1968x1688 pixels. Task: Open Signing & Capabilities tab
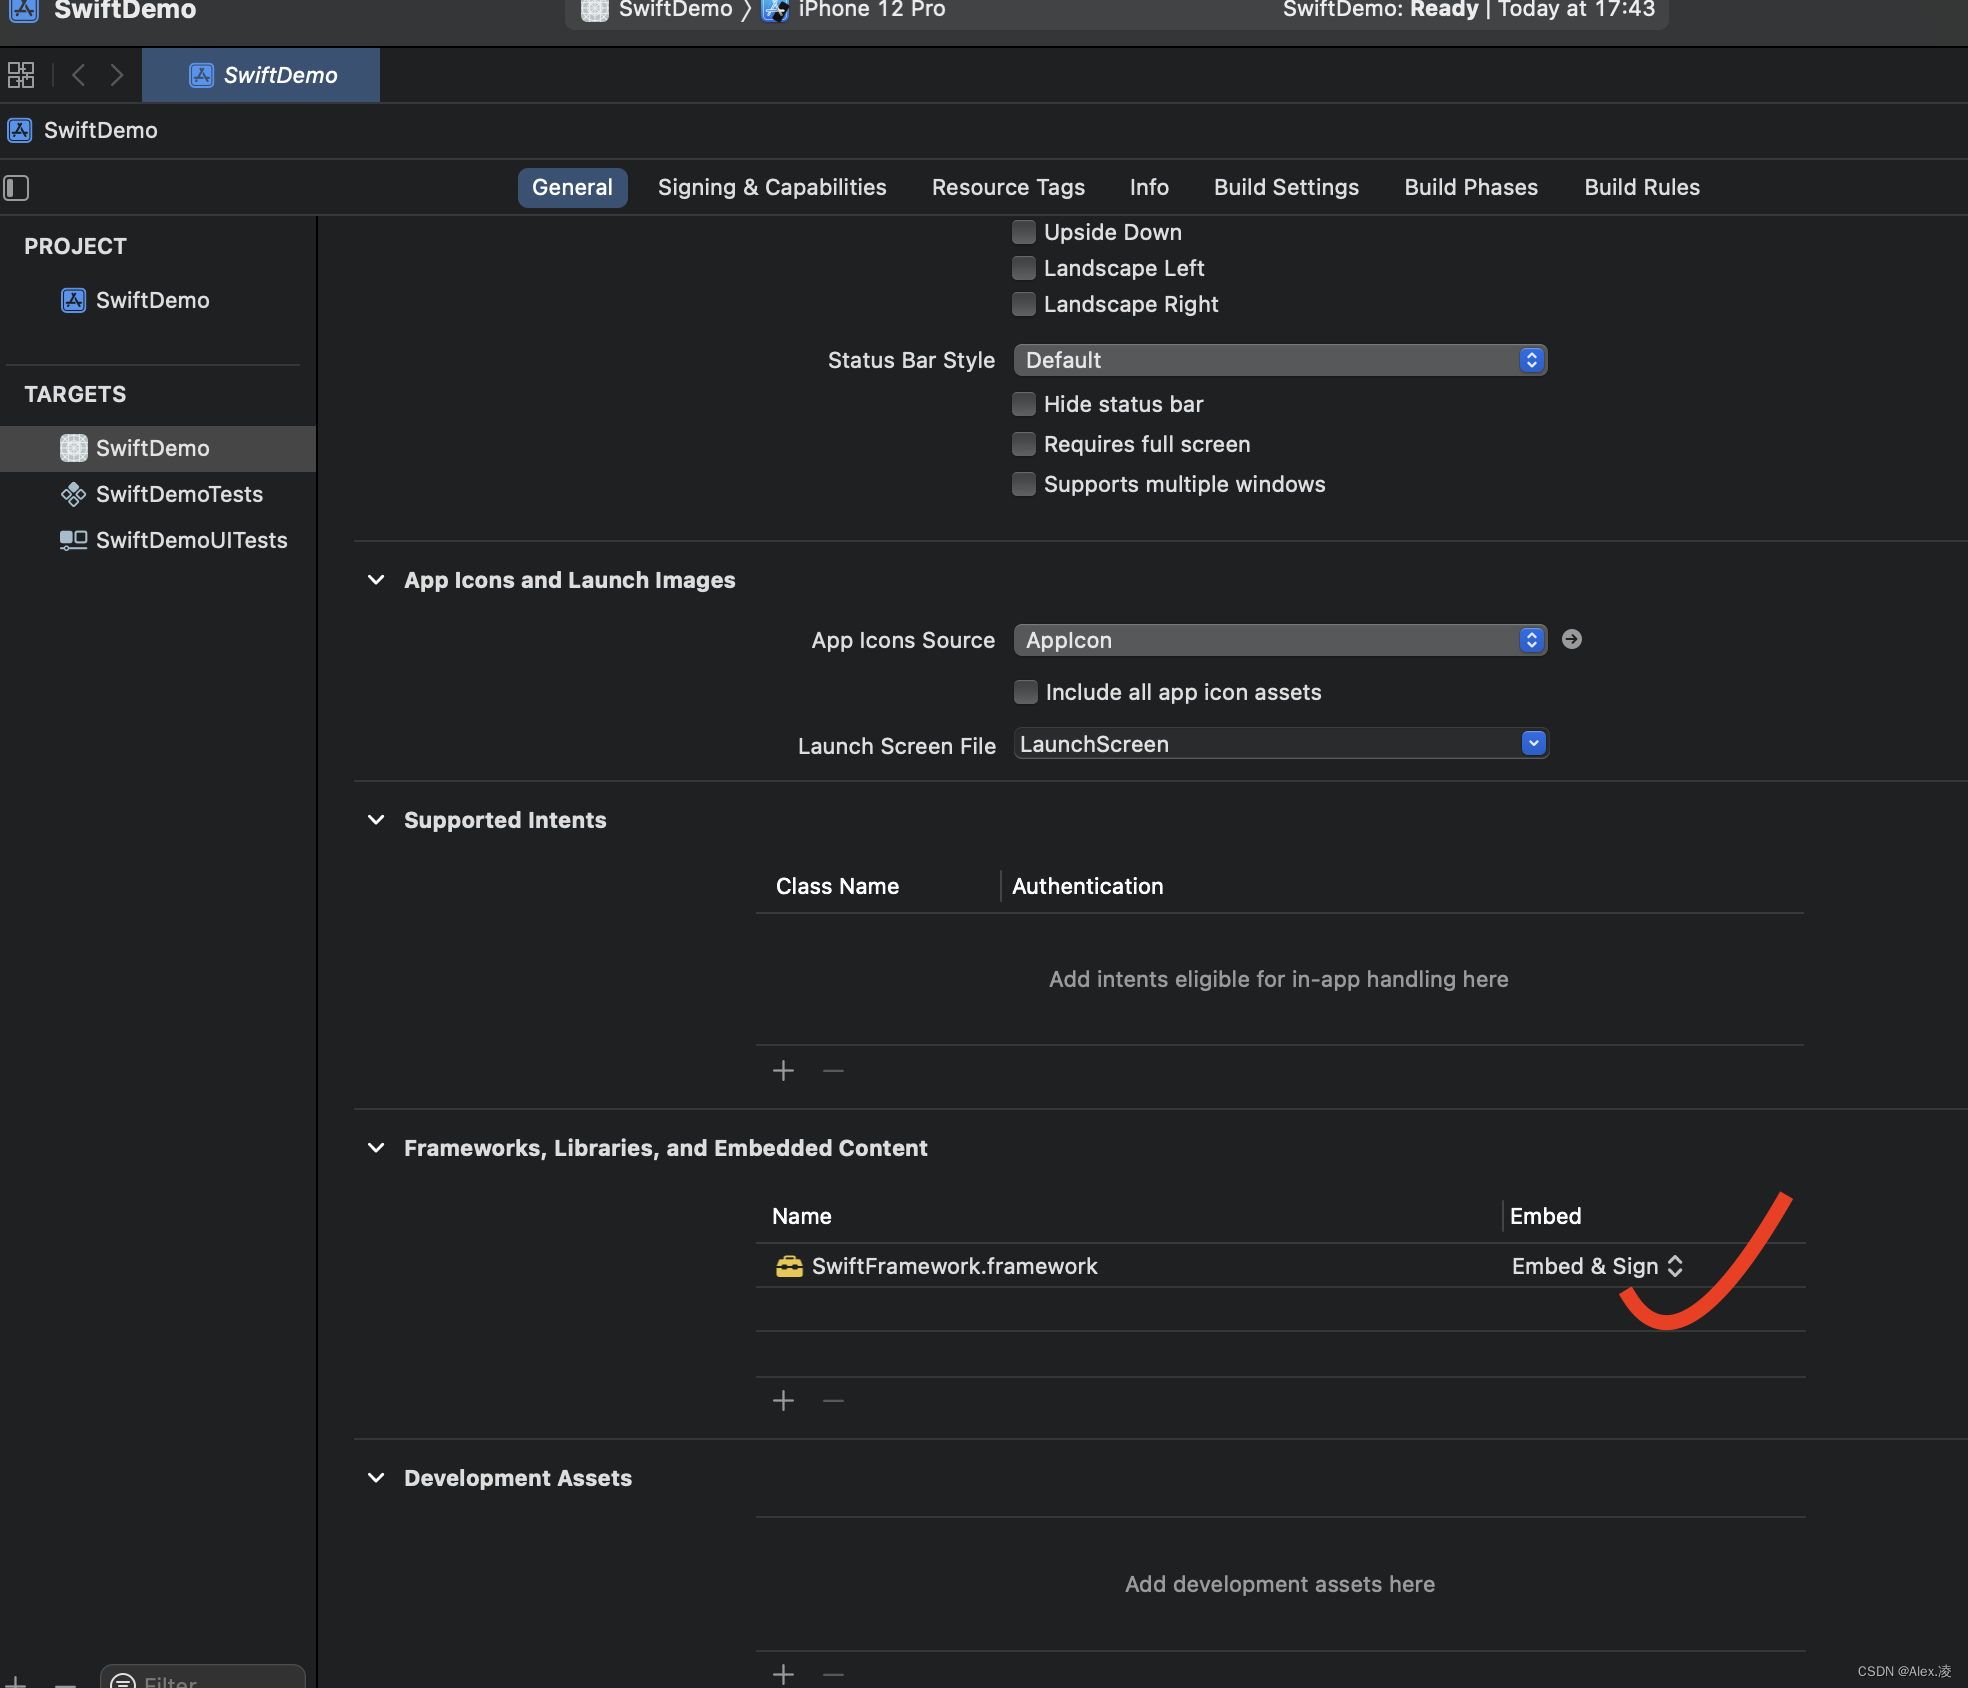772,188
